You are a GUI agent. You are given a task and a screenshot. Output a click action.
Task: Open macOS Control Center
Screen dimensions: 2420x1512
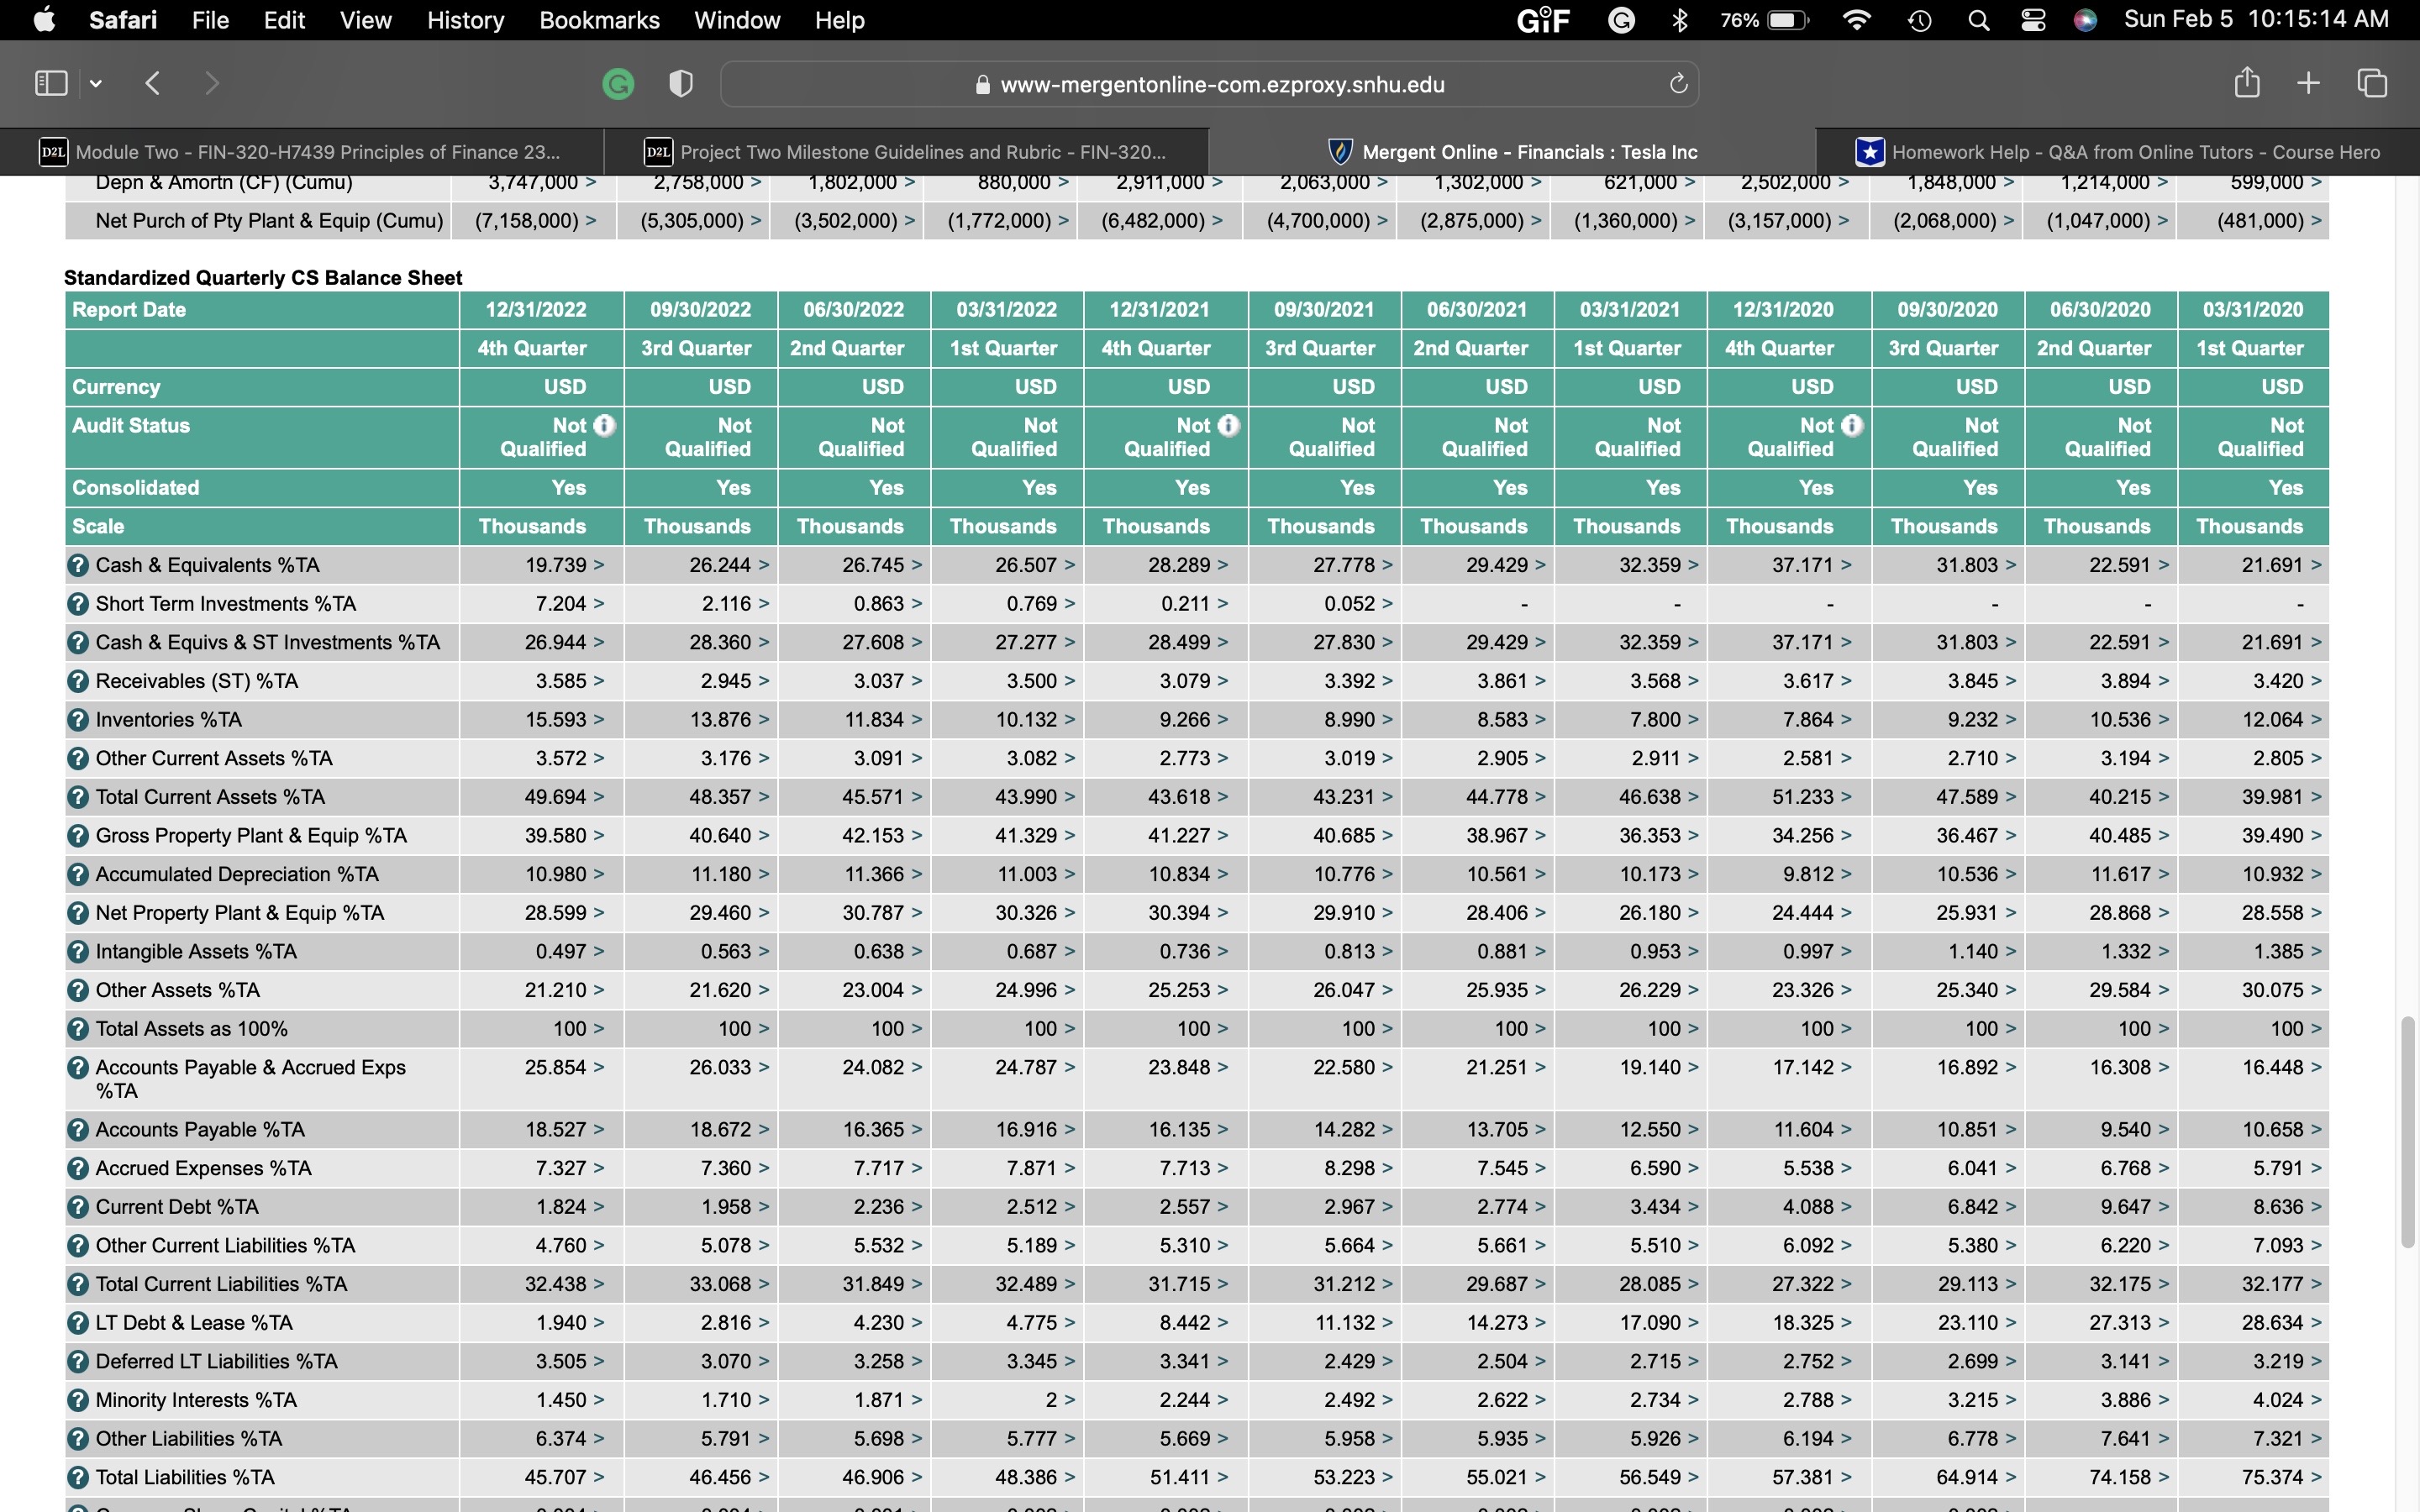click(2033, 20)
